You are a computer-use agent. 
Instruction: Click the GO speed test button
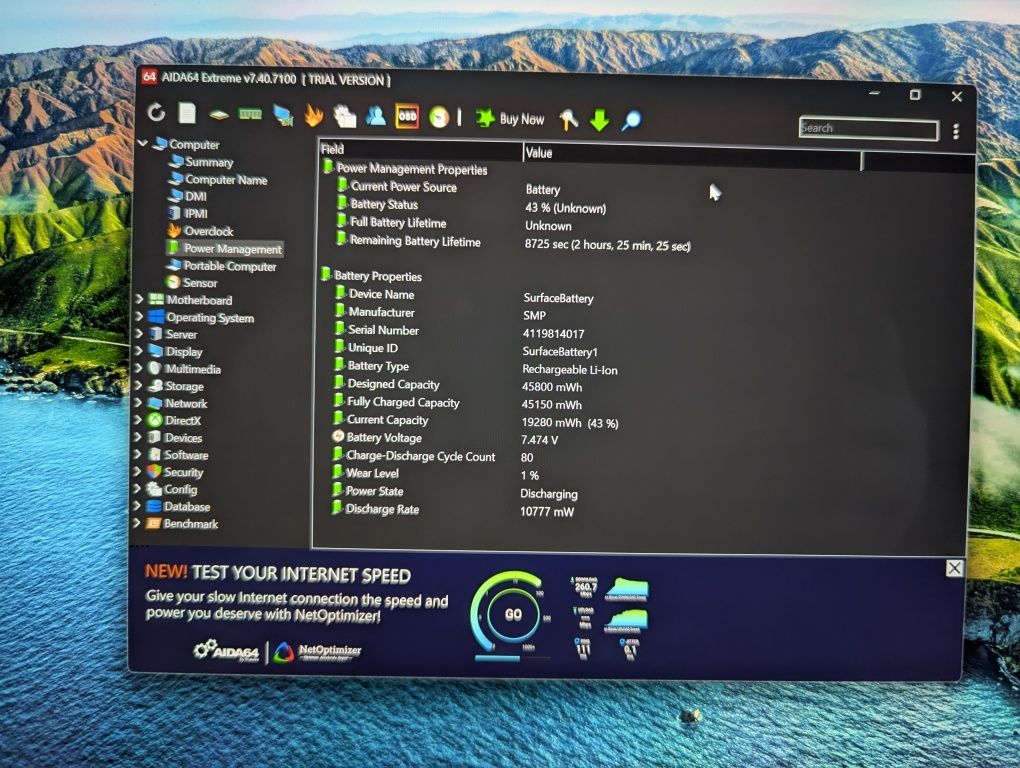coord(513,614)
